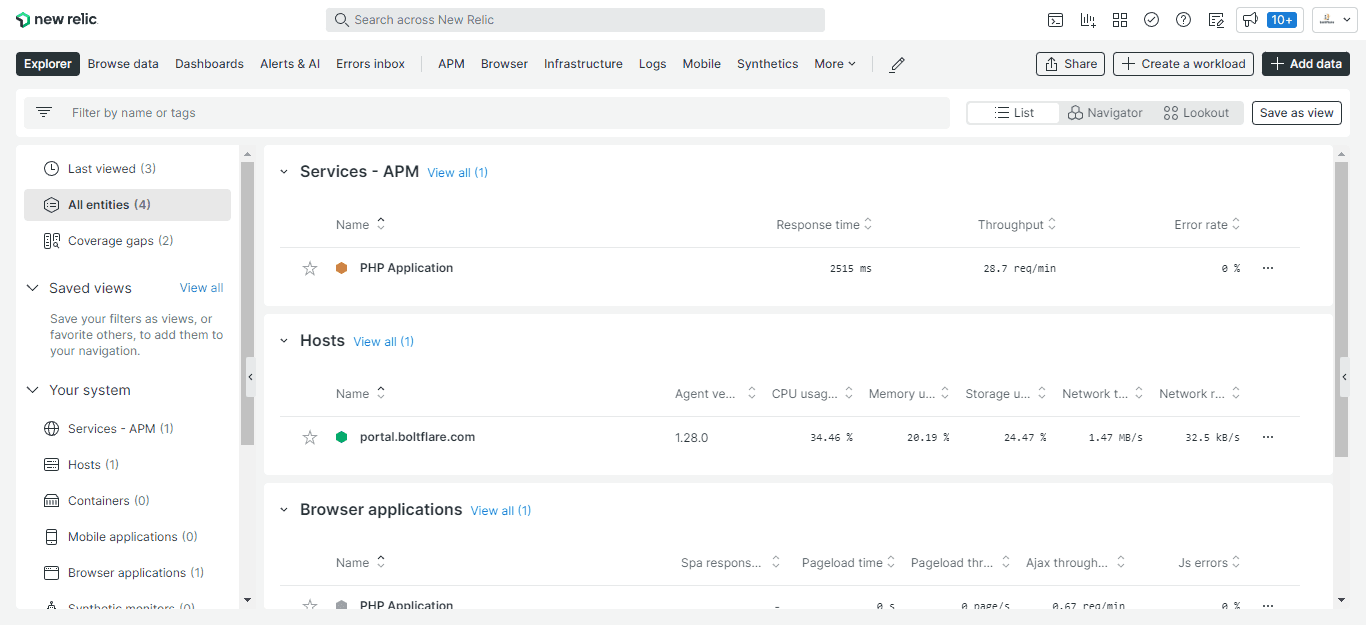
Task: Open Errors inbox
Action: [x=370, y=64]
